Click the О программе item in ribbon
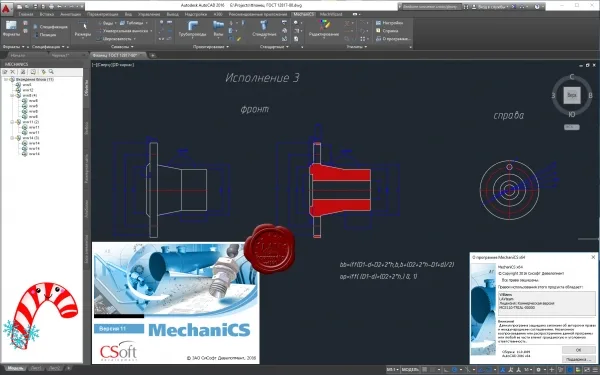 click(393, 39)
